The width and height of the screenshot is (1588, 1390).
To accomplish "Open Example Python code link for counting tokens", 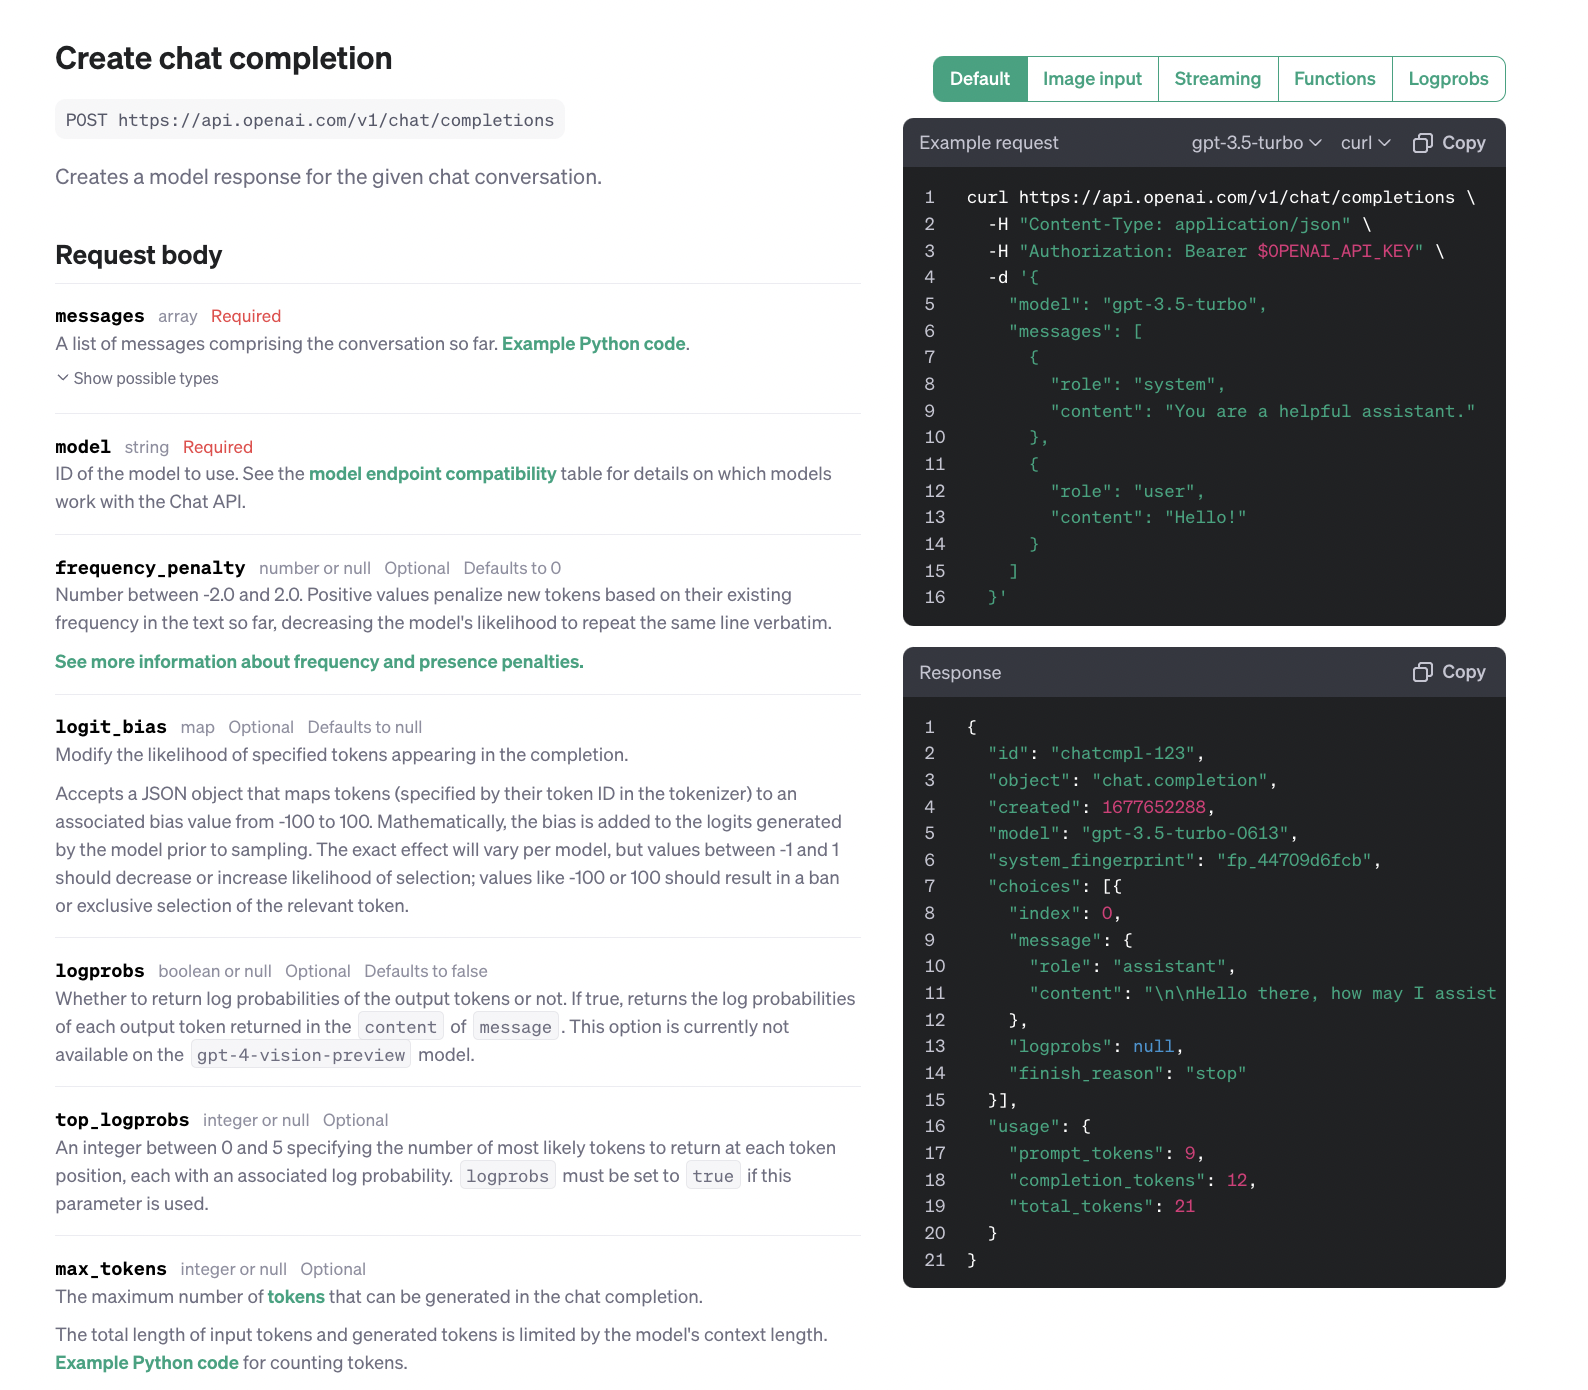I will pyautogui.click(x=147, y=1363).
